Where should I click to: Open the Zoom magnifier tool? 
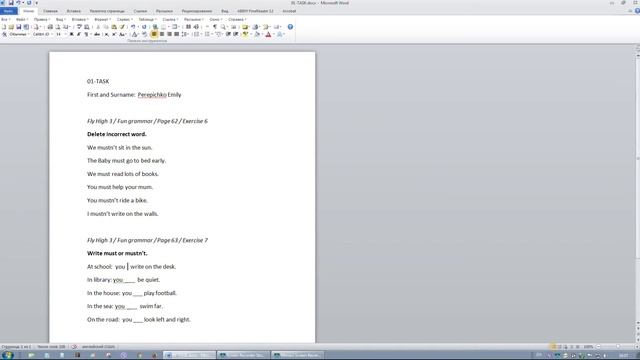pyautogui.click(x=223, y=27)
